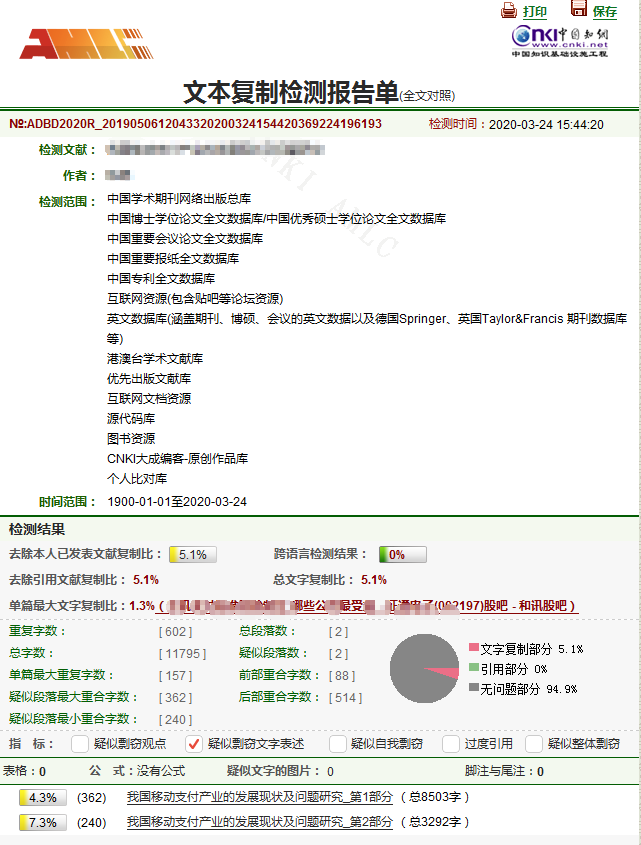This screenshot has width=641, height=845.
Task: Click the printer icon at top
Action: click(x=508, y=10)
